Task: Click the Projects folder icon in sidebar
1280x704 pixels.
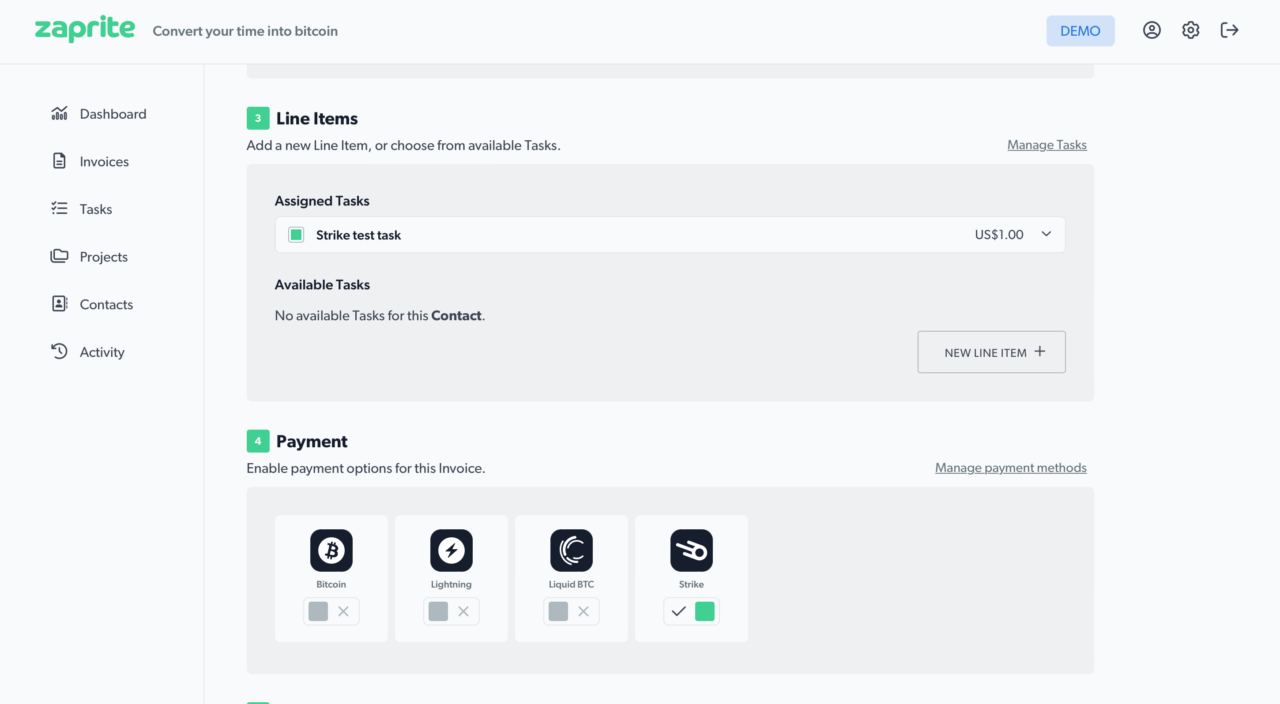Action: point(59,256)
